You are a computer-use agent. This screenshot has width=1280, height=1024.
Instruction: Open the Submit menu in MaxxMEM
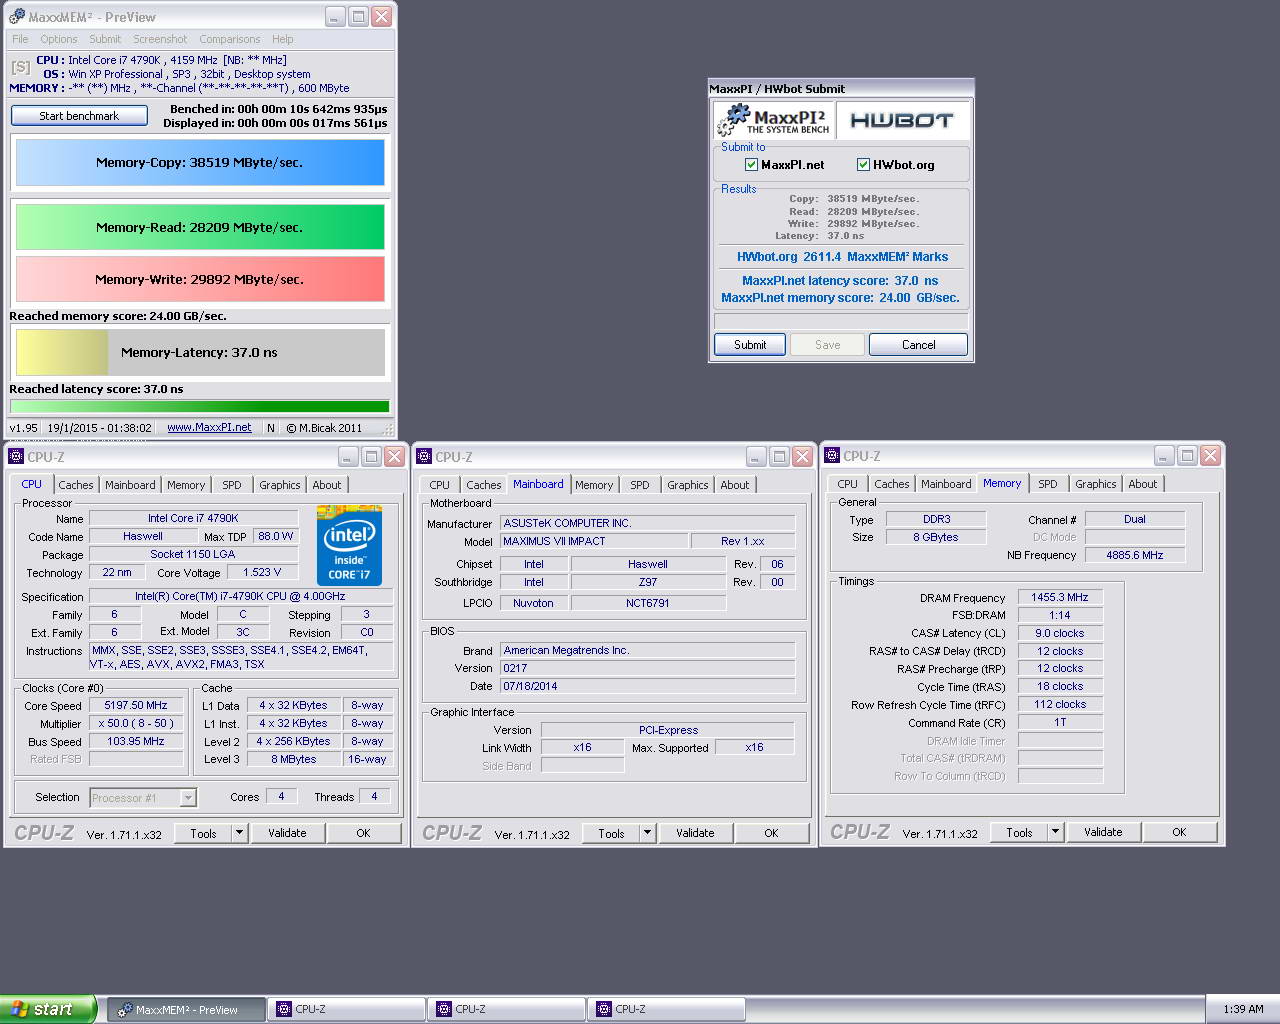105,39
